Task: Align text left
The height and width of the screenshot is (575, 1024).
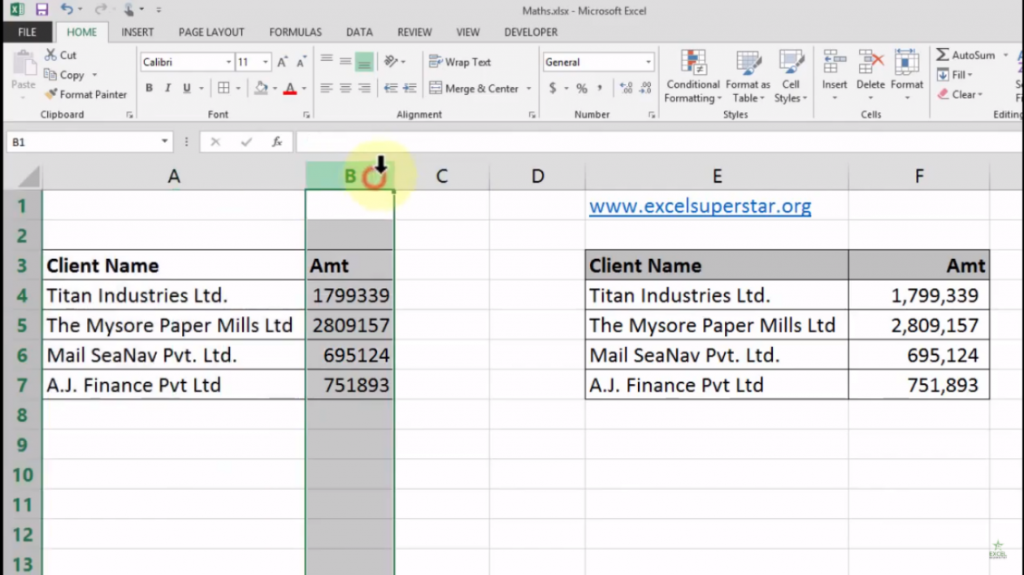Action: (327, 88)
